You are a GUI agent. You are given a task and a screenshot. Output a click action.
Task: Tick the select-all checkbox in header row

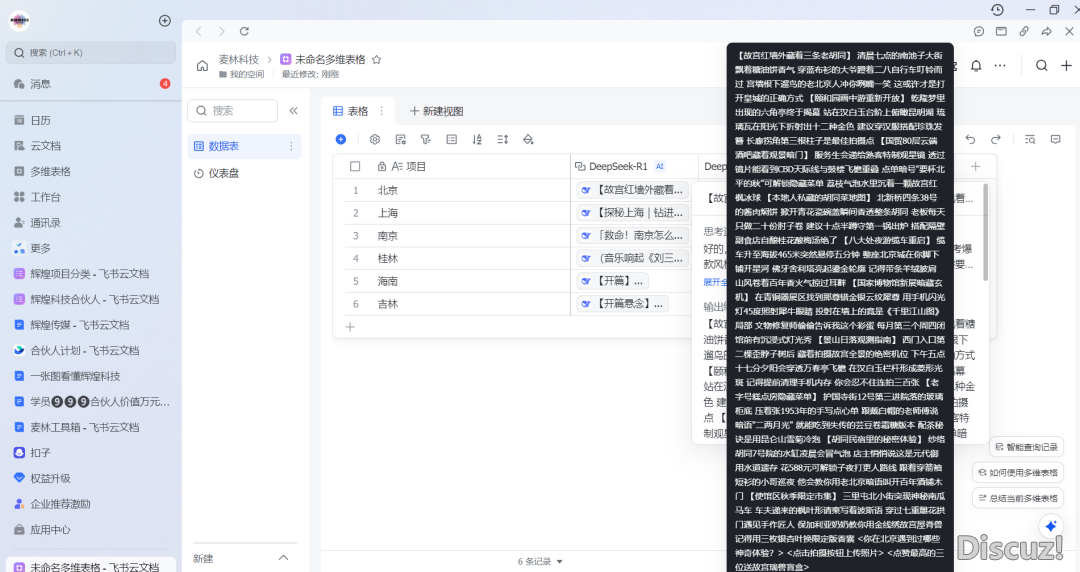click(355, 166)
